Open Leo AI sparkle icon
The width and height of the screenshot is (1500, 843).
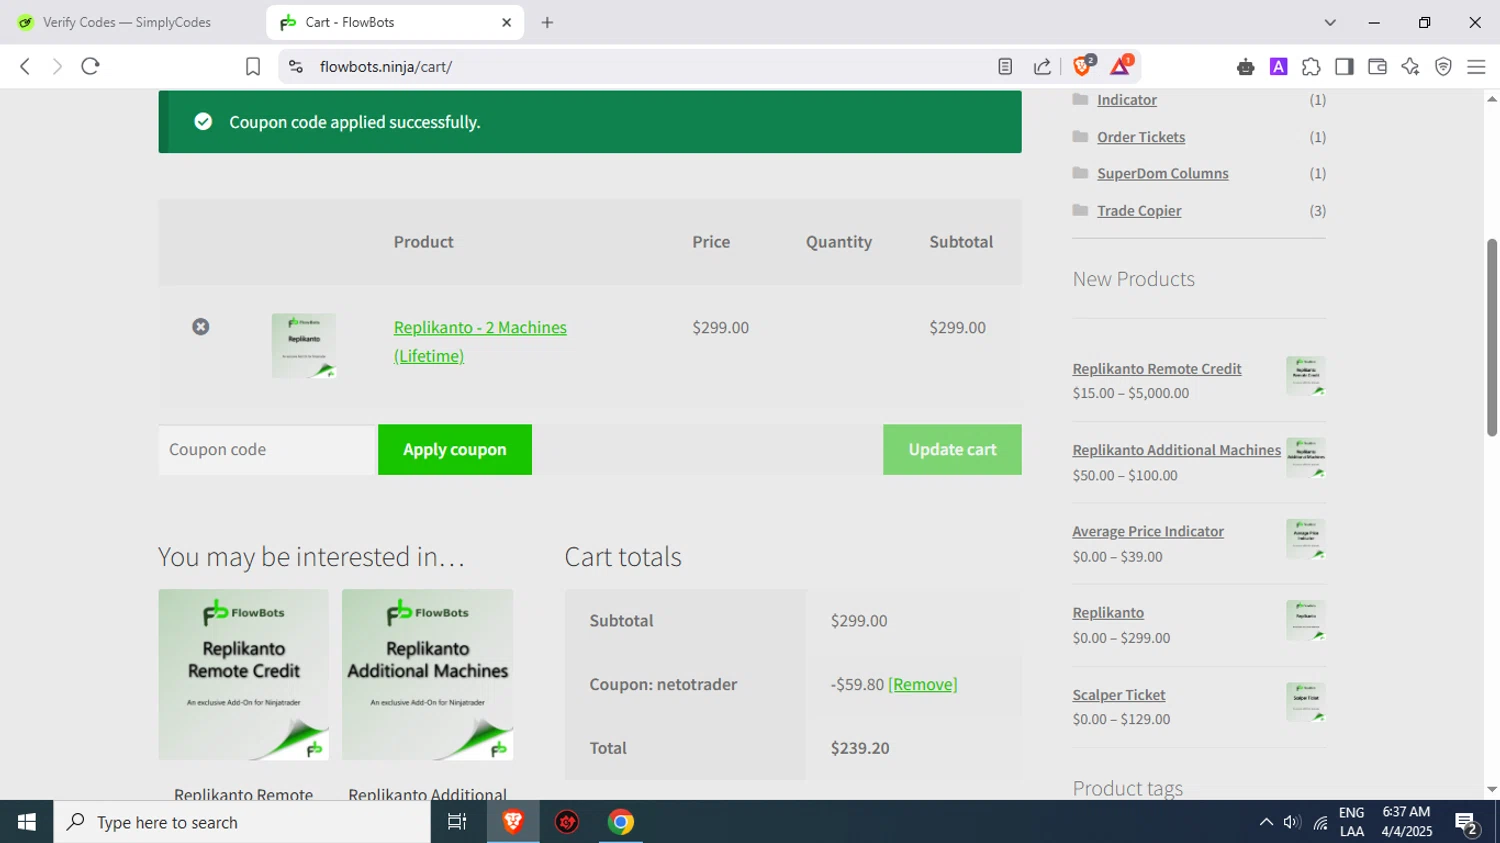[1410, 67]
